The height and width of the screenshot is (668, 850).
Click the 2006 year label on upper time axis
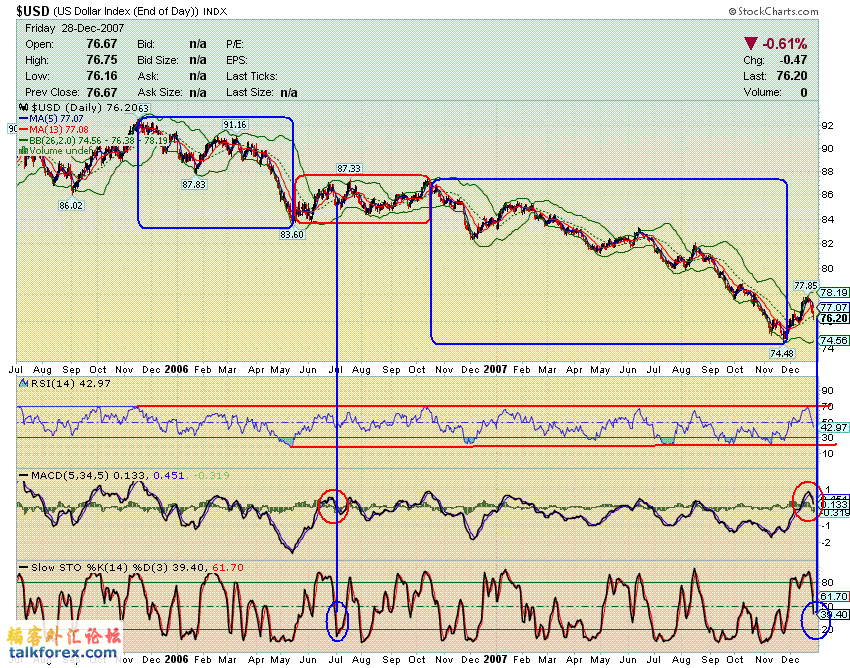(176, 369)
